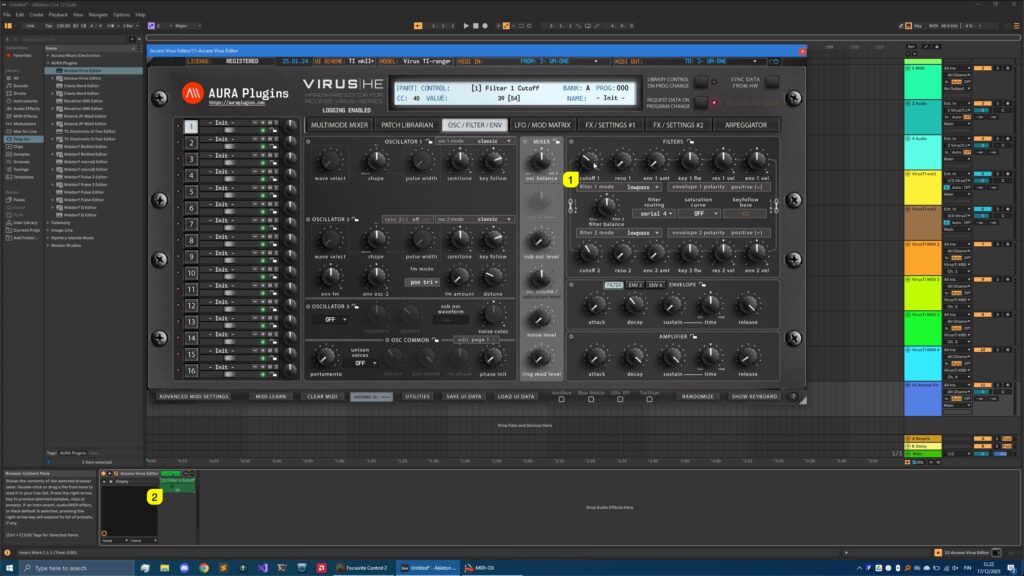Click the padlock icon beside the MIXER header
The height and width of the screenshot is (576, 1024).
556,142
